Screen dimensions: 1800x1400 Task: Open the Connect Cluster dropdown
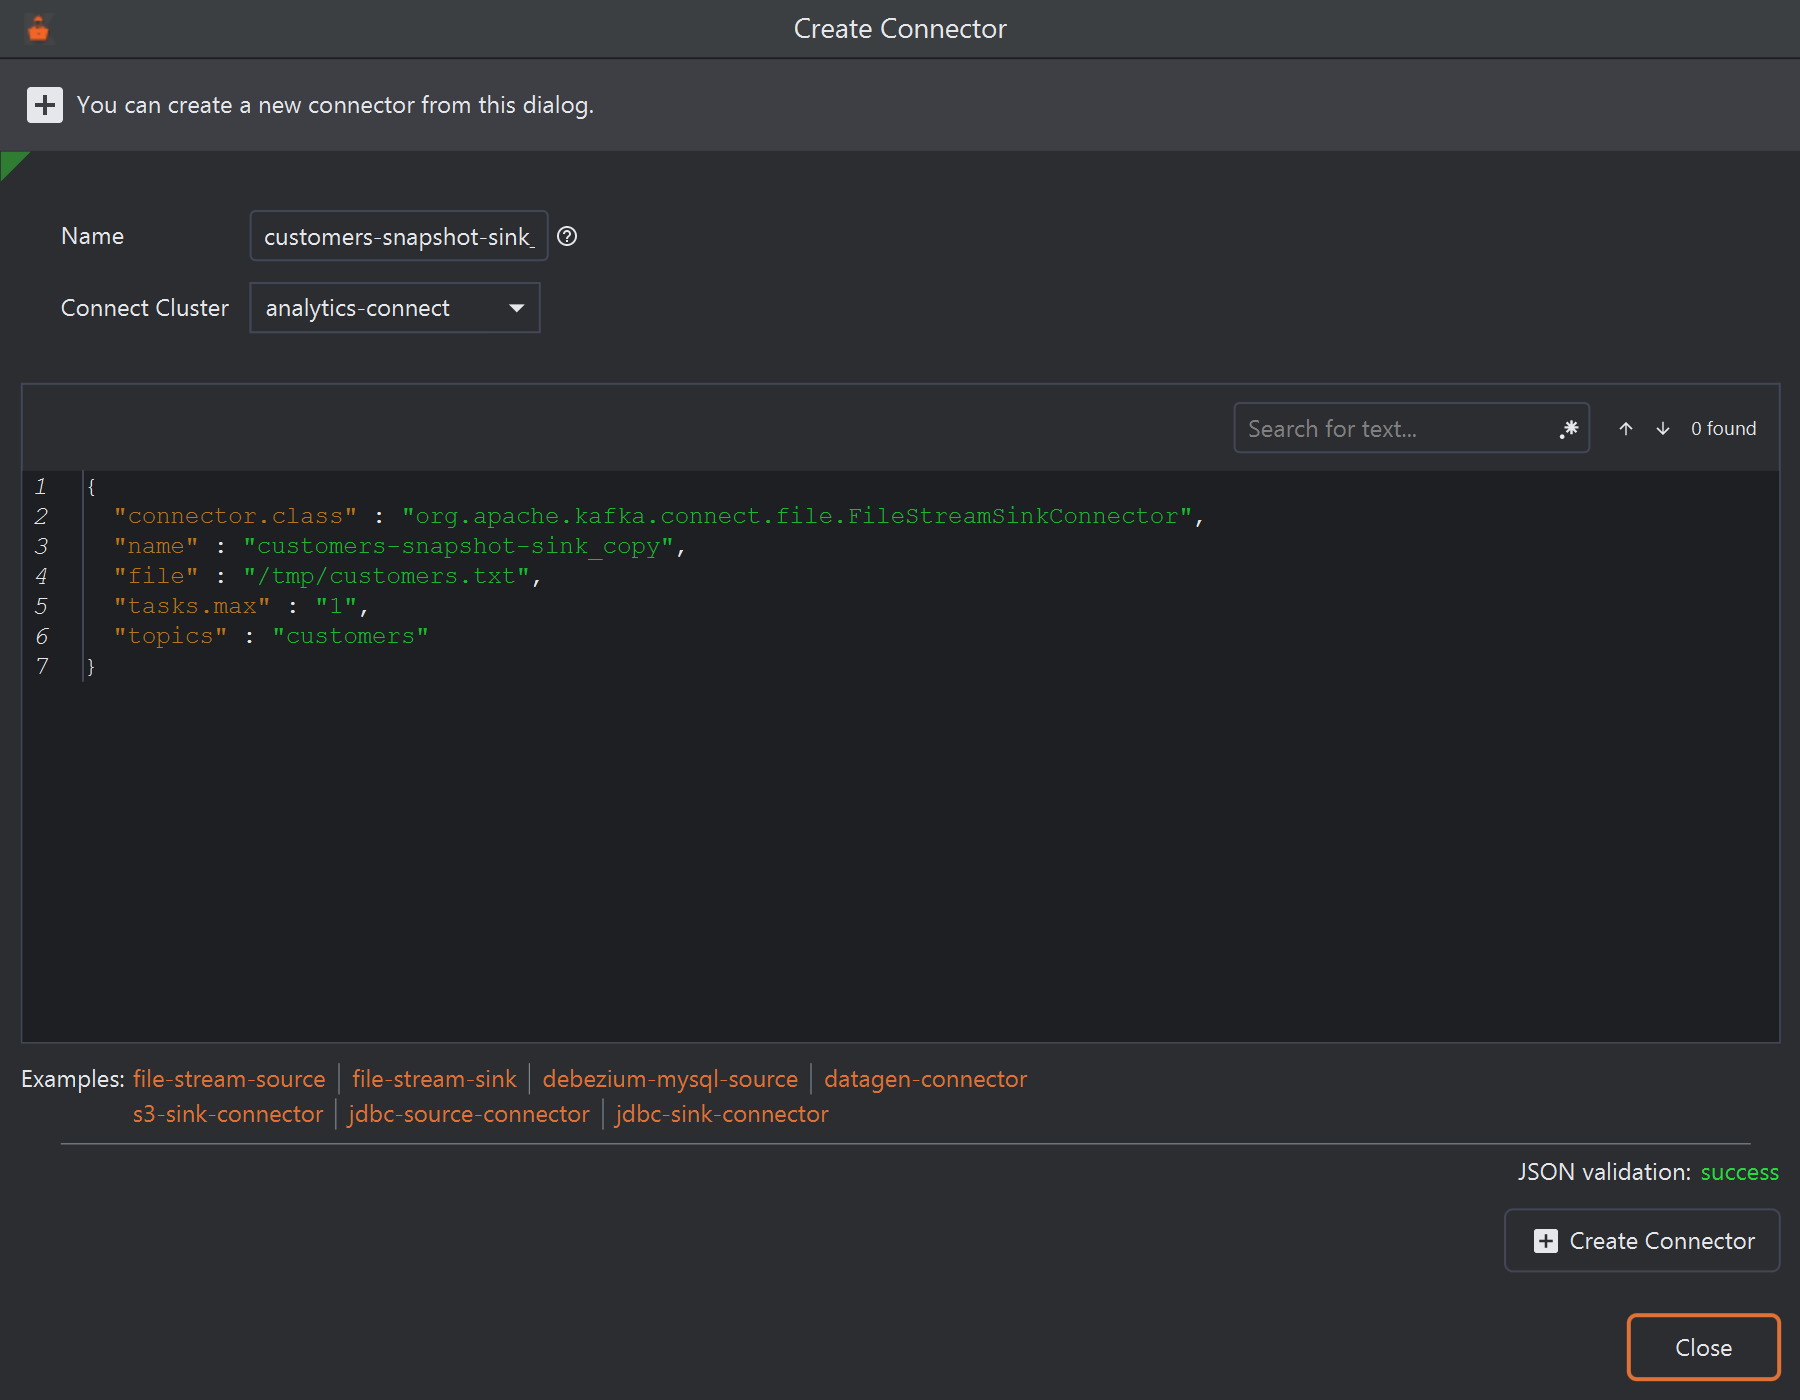point(395,308)
